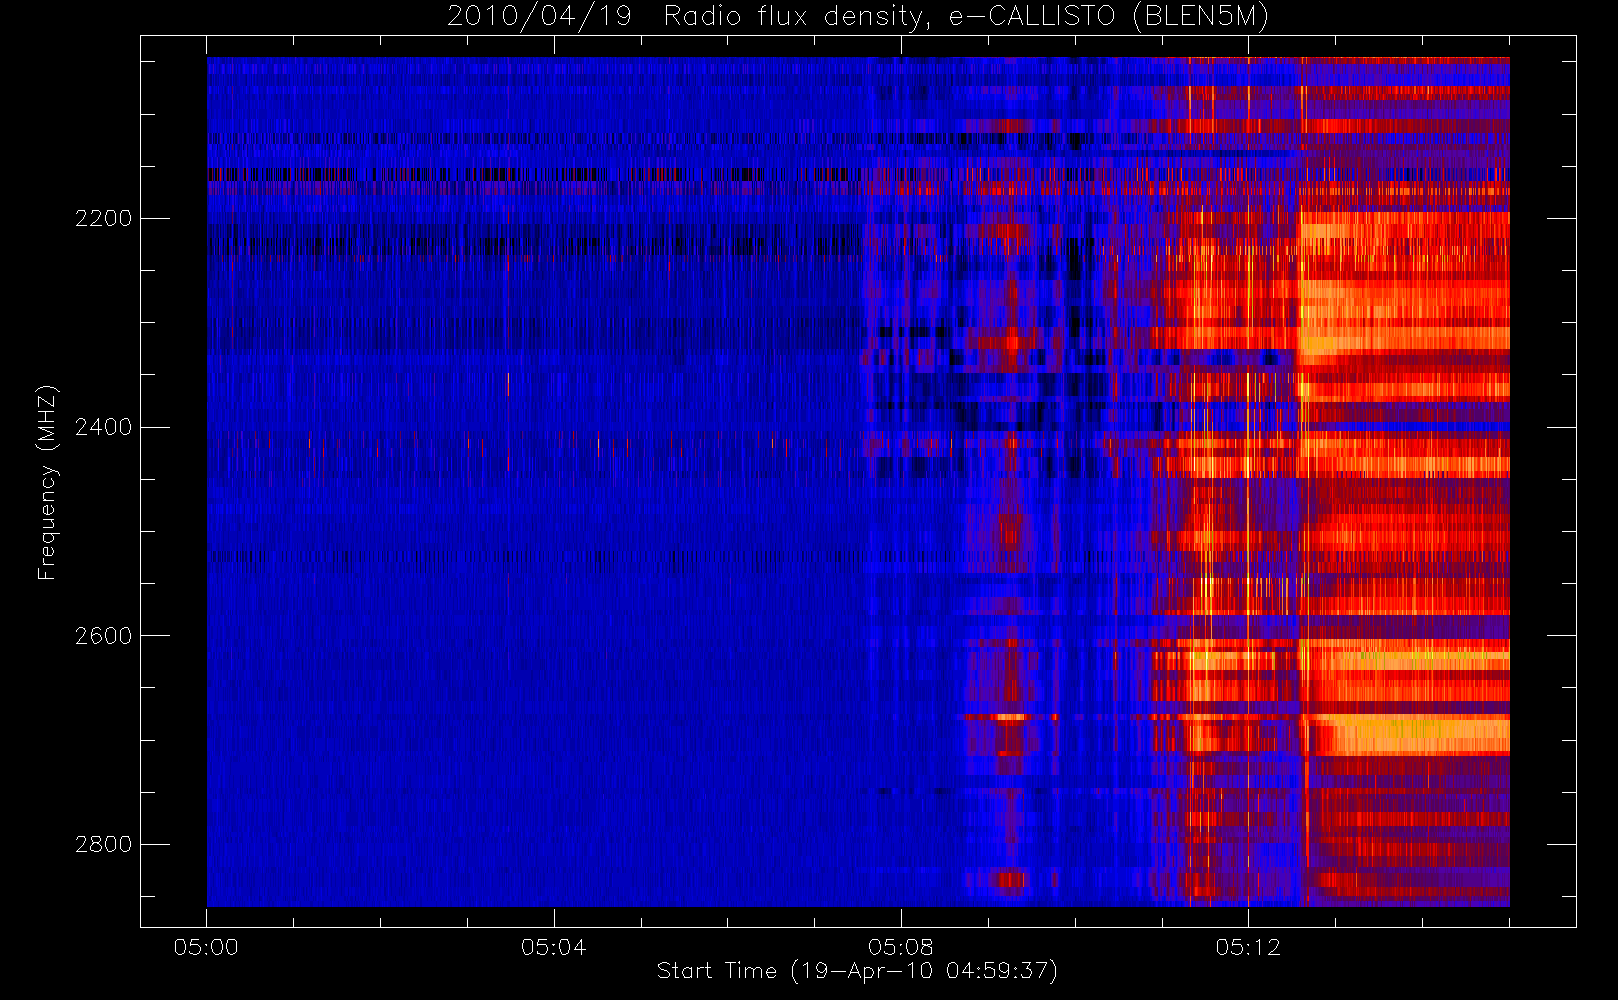Image resolution: width=1618 pixels, height=1000 pixels.
Task: Click the plot title "Radio flux density, e-CALLISTO (BLEN5M)"
Action: (966, 17)
